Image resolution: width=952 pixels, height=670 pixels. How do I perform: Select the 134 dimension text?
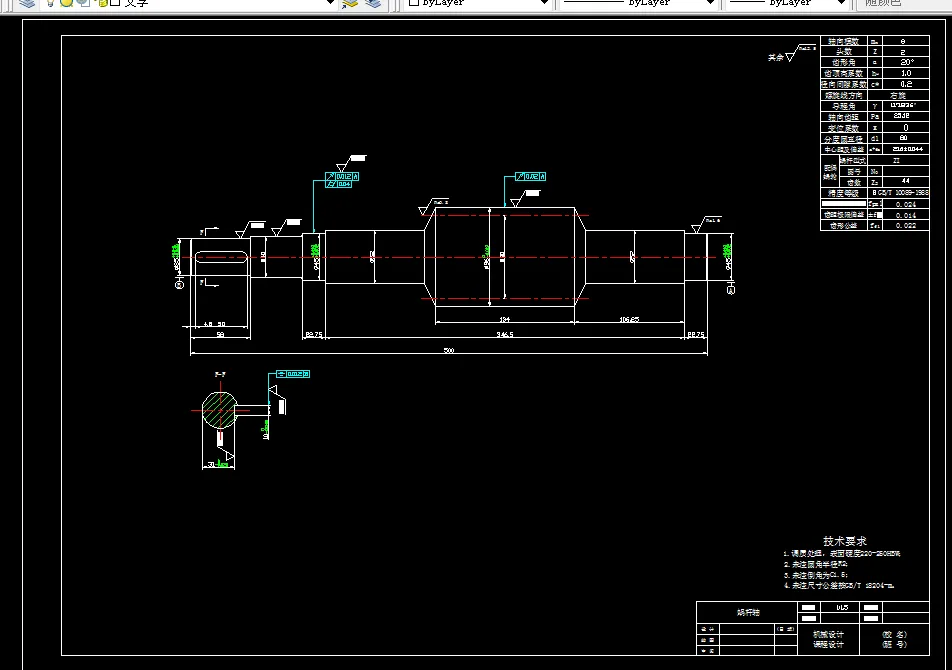coord(505,319)
